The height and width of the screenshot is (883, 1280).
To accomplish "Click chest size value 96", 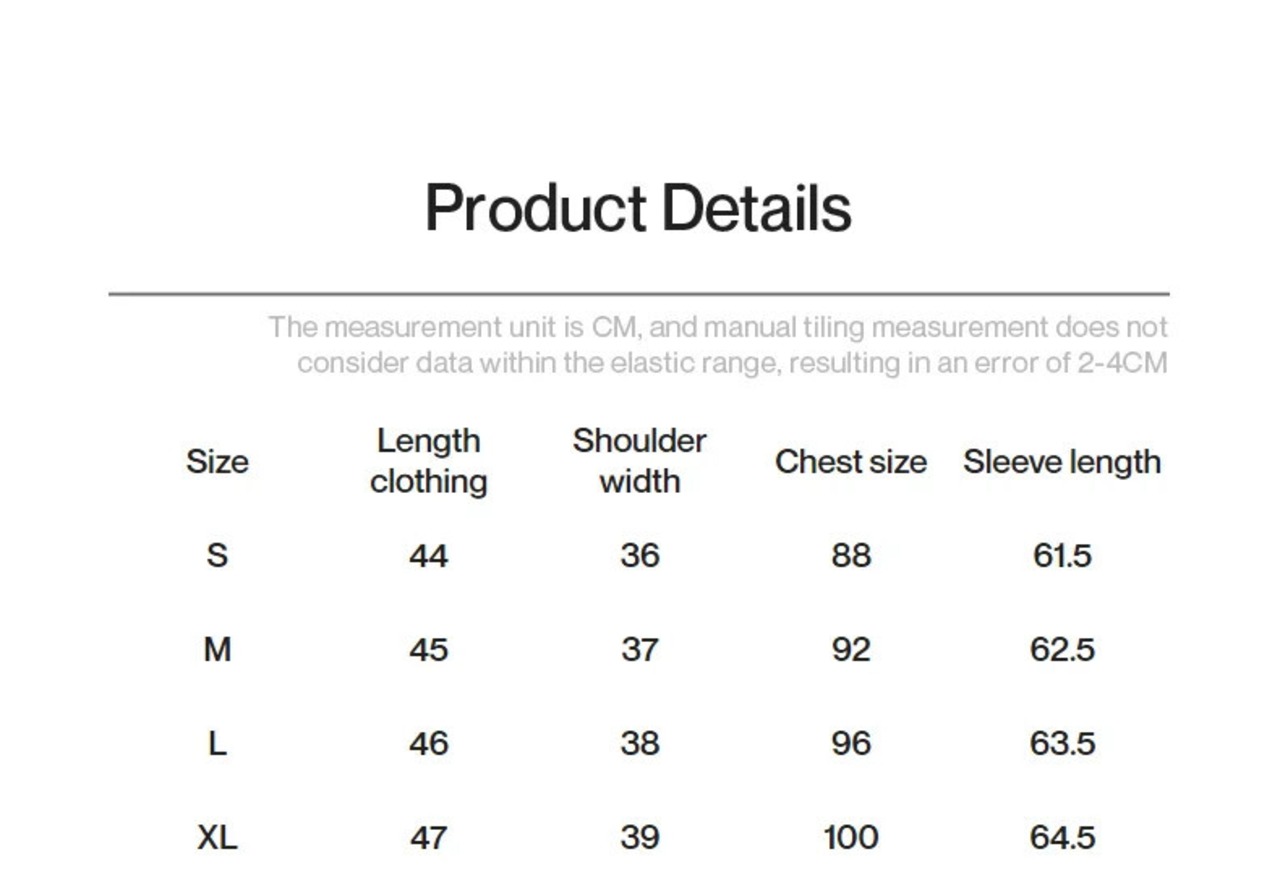I will pyautogui.click(x=850, y=744).
